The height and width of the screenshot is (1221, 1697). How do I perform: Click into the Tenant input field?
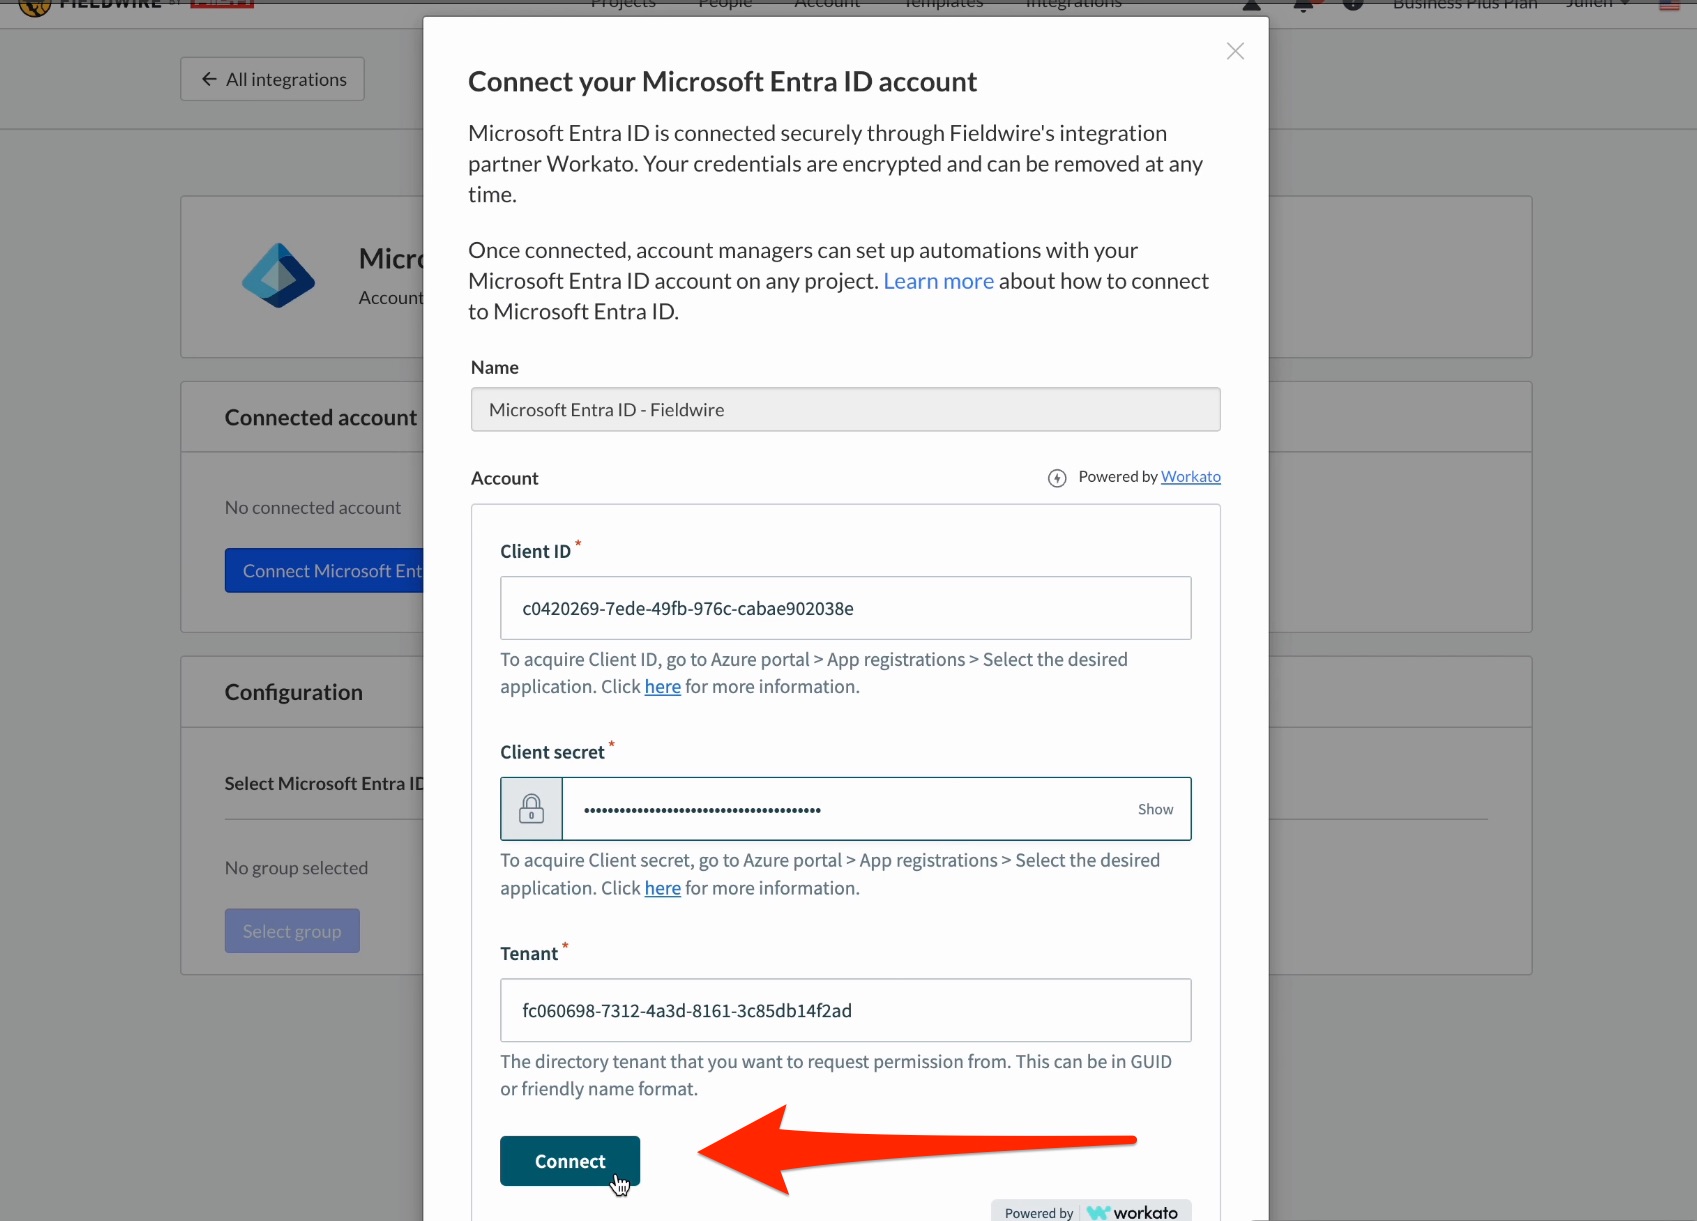[x=845, y=1010]
